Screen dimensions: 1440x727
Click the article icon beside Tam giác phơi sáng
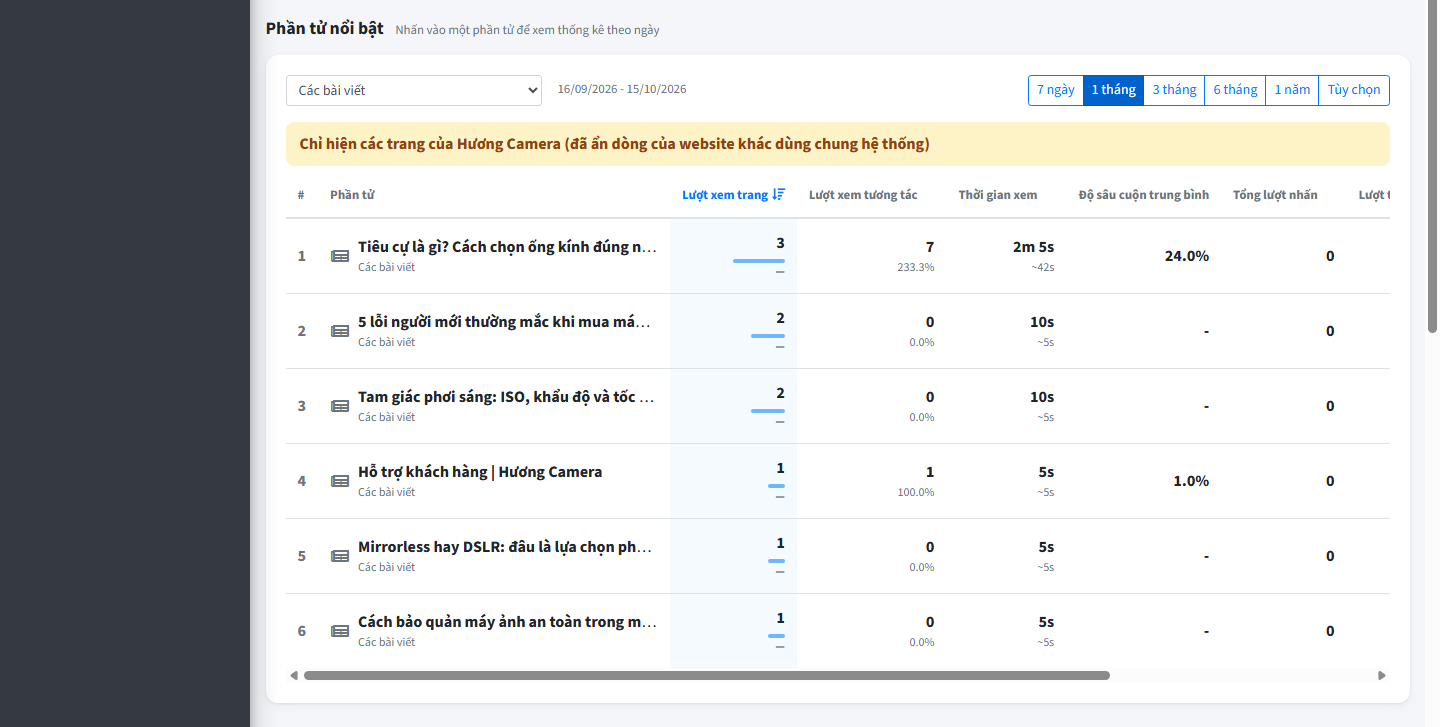pyautogui.click(x=340, y=406)
